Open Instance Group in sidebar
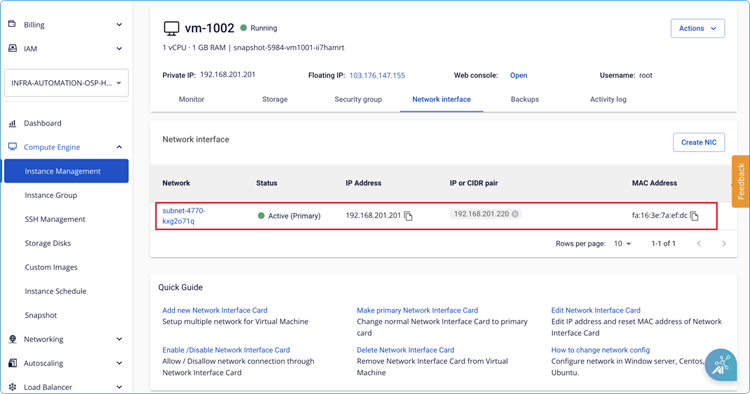The height and width of the screenshot is (394, 750). tap(51, 195)
